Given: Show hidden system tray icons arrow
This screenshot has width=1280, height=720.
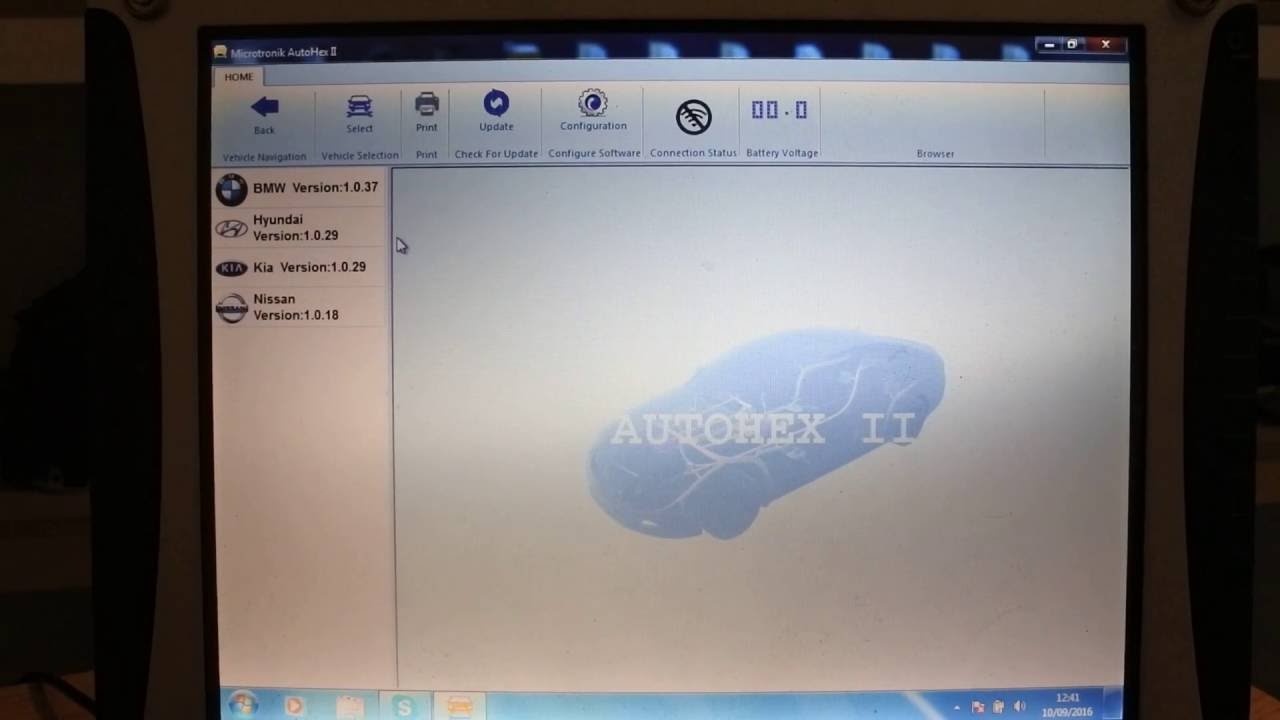Looking at the screenshot, I should click(957, 708).
